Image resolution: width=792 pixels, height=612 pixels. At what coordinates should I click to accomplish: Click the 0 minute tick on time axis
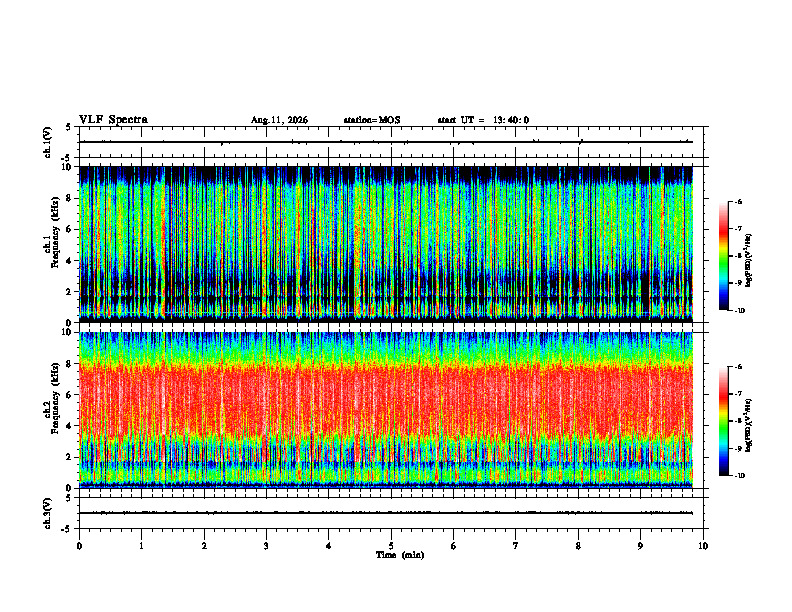(x=79, y=546)
